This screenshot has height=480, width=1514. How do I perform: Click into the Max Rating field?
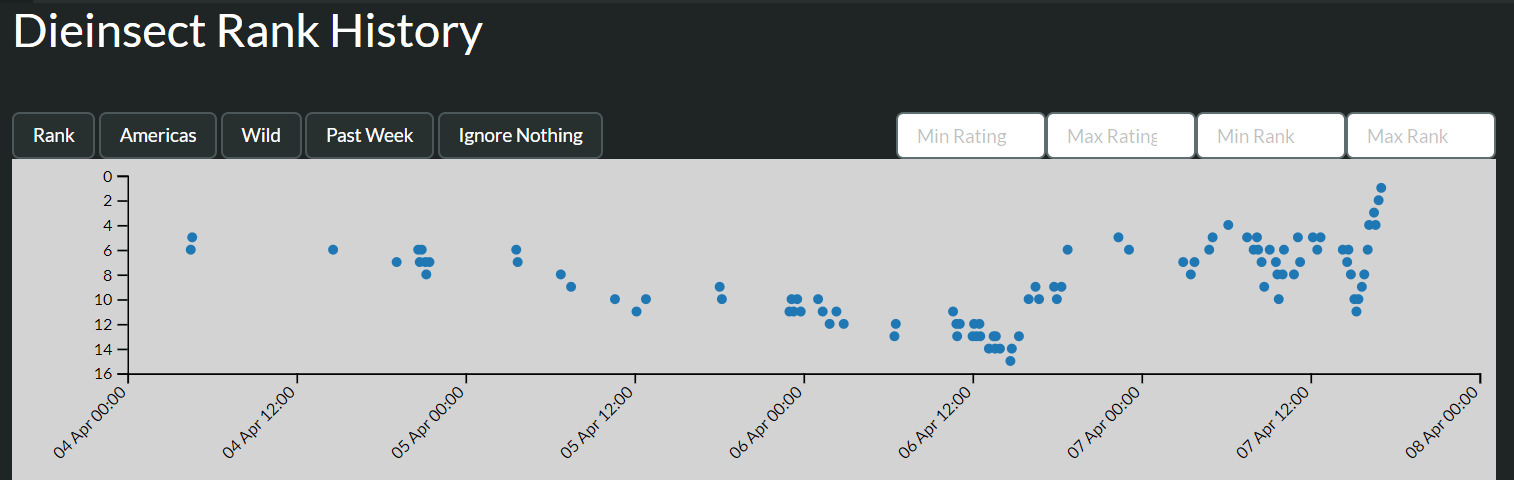coord(1120,136)
